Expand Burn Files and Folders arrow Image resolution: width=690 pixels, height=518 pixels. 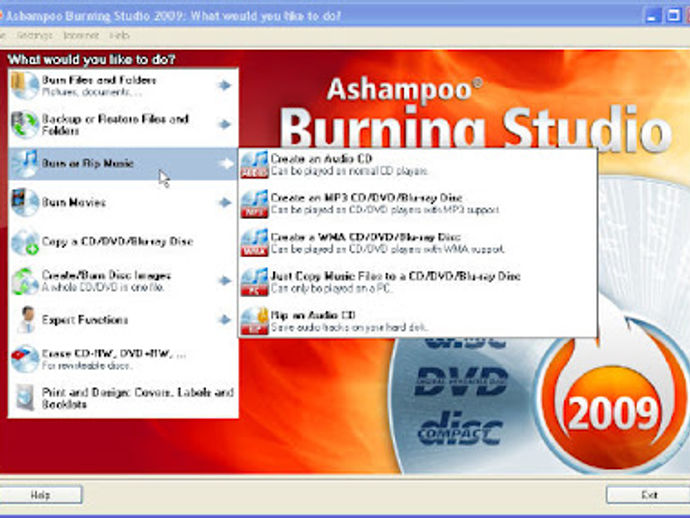click(x=225, y=85)
